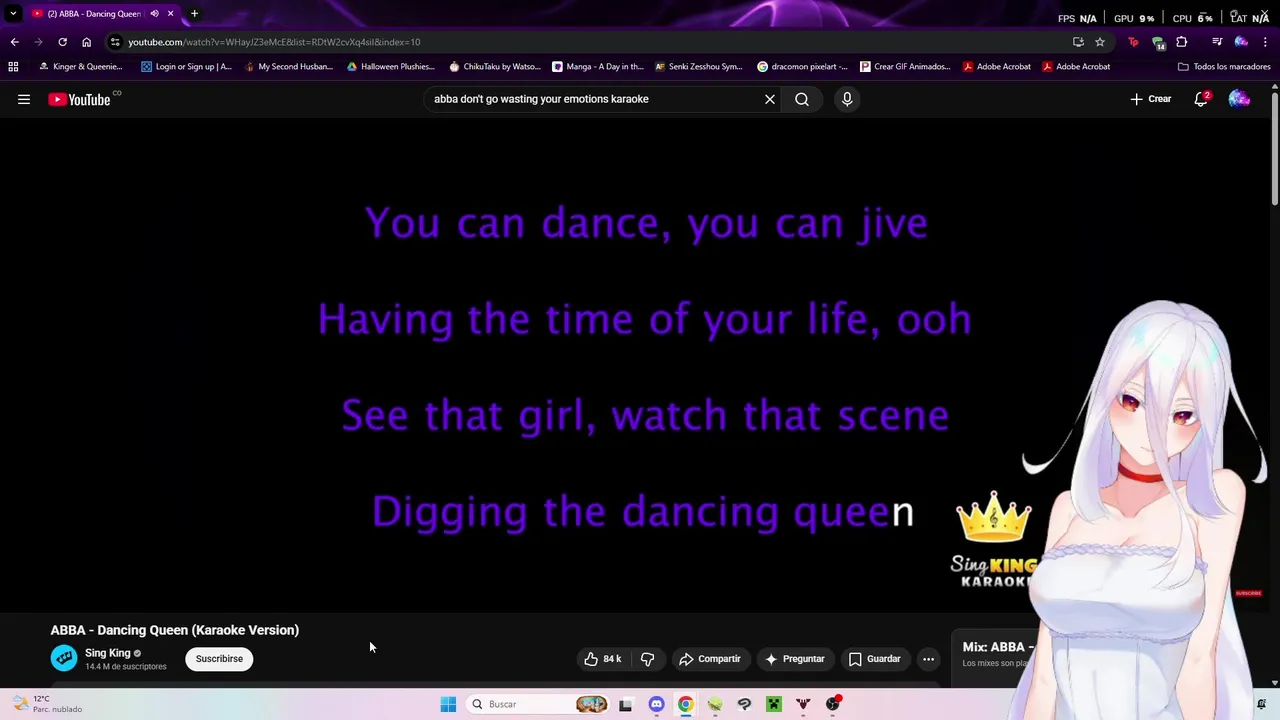
Task: Click the ABBA Dancing Queen video title
Action: [175, 630]
